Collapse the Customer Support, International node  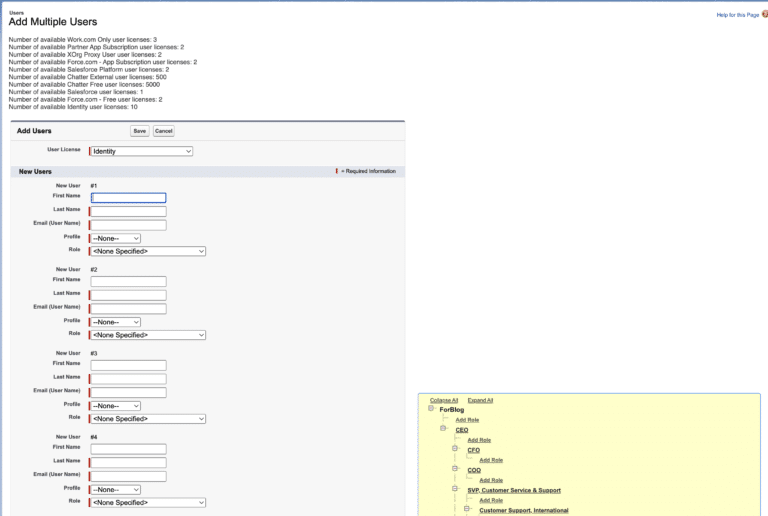pyautogui.click(x=467, y=509)
